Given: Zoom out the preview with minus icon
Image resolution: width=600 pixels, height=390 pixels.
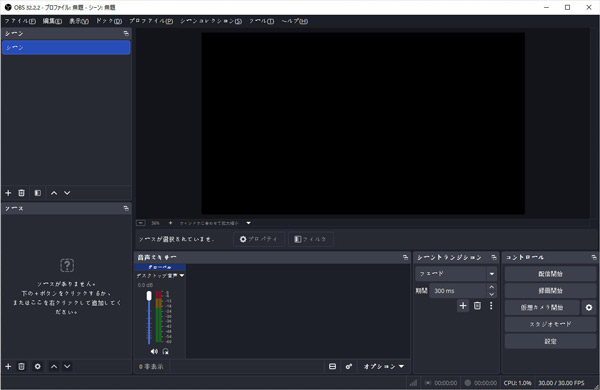Looking at the screenshot, I should click(x=141, y=223).
